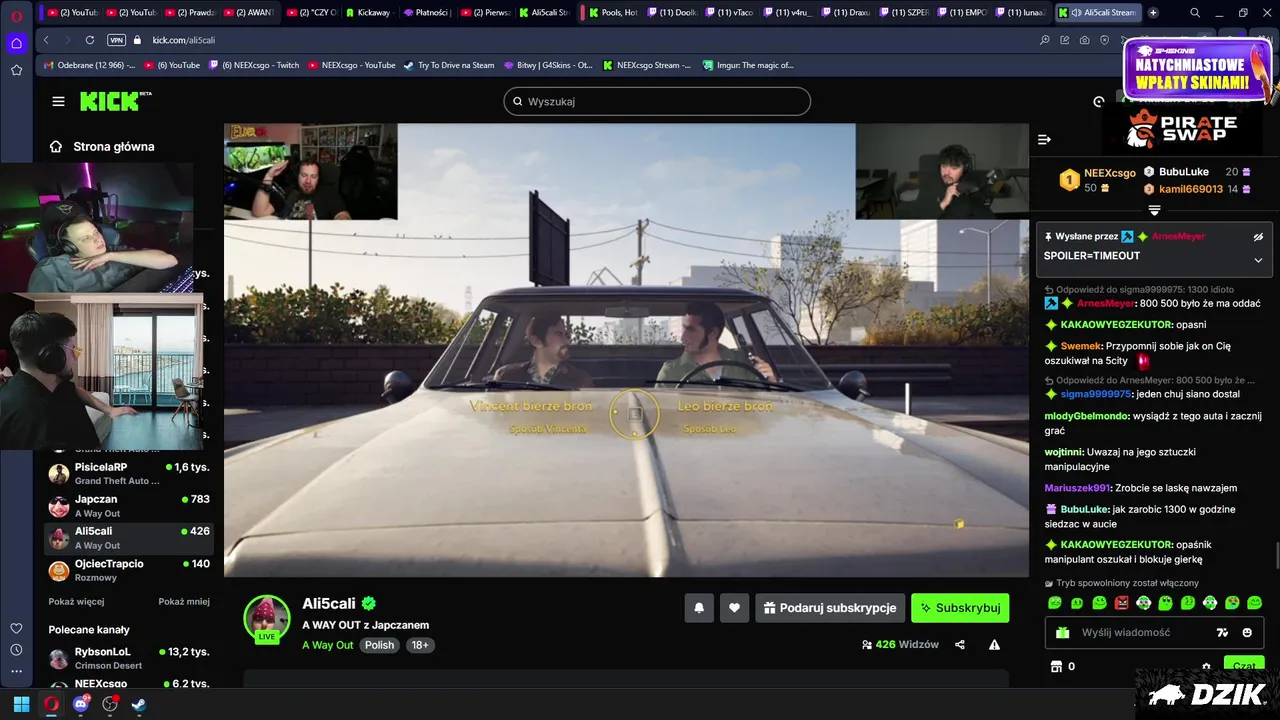Expand the chat leaderboard arrow
The image size is (1280, 720).
(1154, 210)
